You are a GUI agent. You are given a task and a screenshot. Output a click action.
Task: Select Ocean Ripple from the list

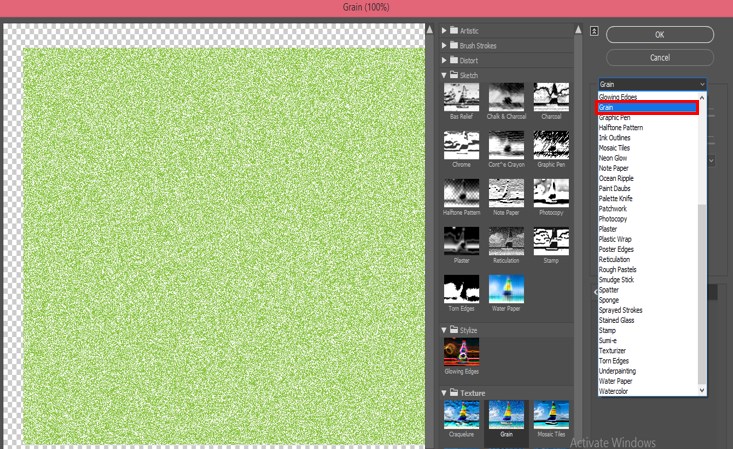pos(616,178)
